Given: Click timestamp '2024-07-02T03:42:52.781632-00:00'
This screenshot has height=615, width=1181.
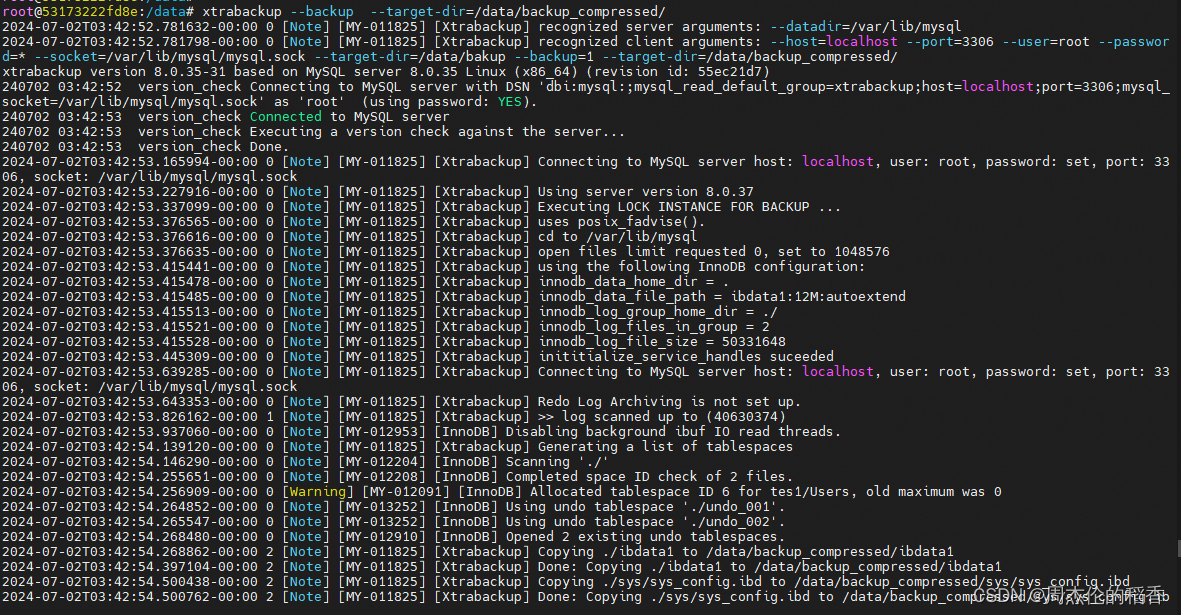Looking at the screenshot, I should 130,27.
